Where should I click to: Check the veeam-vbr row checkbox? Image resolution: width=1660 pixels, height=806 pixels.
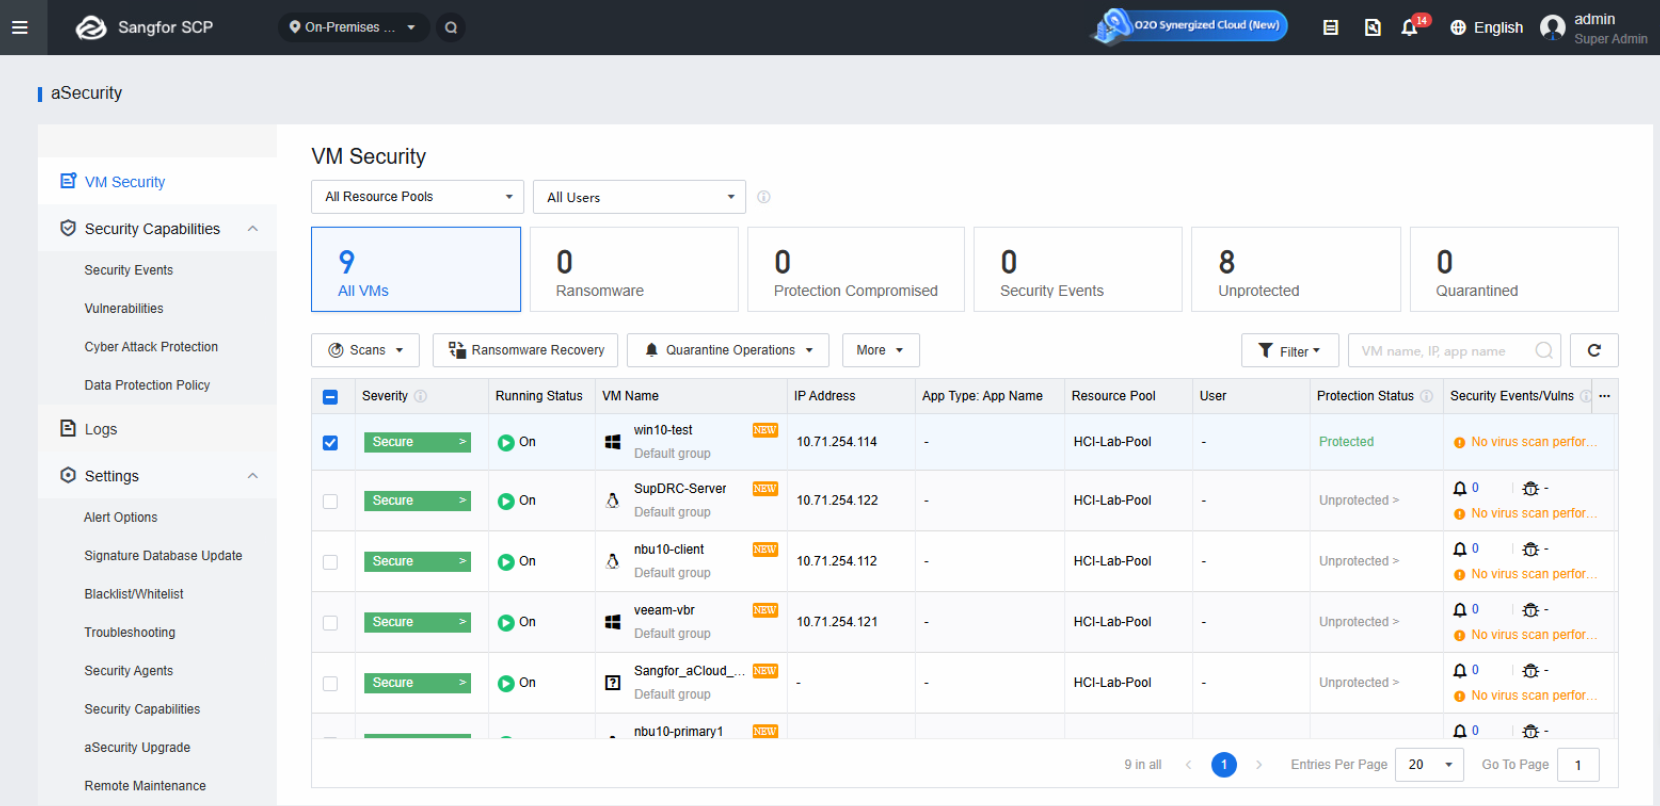(330, 623)
